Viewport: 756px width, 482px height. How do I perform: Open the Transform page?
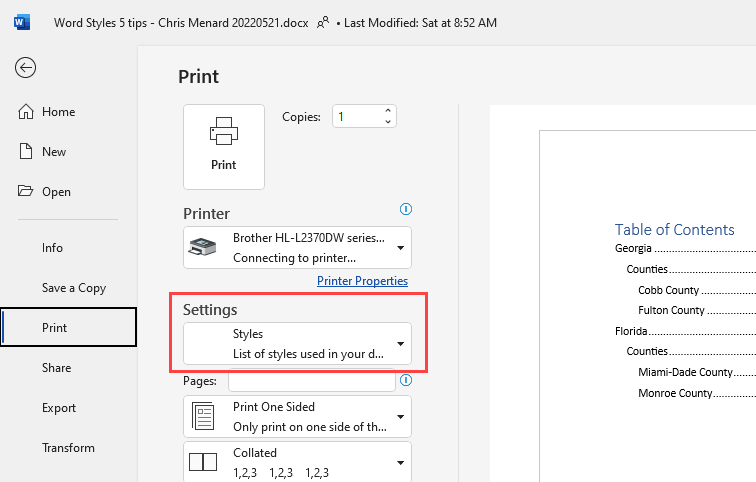click(x=68, y=448)
